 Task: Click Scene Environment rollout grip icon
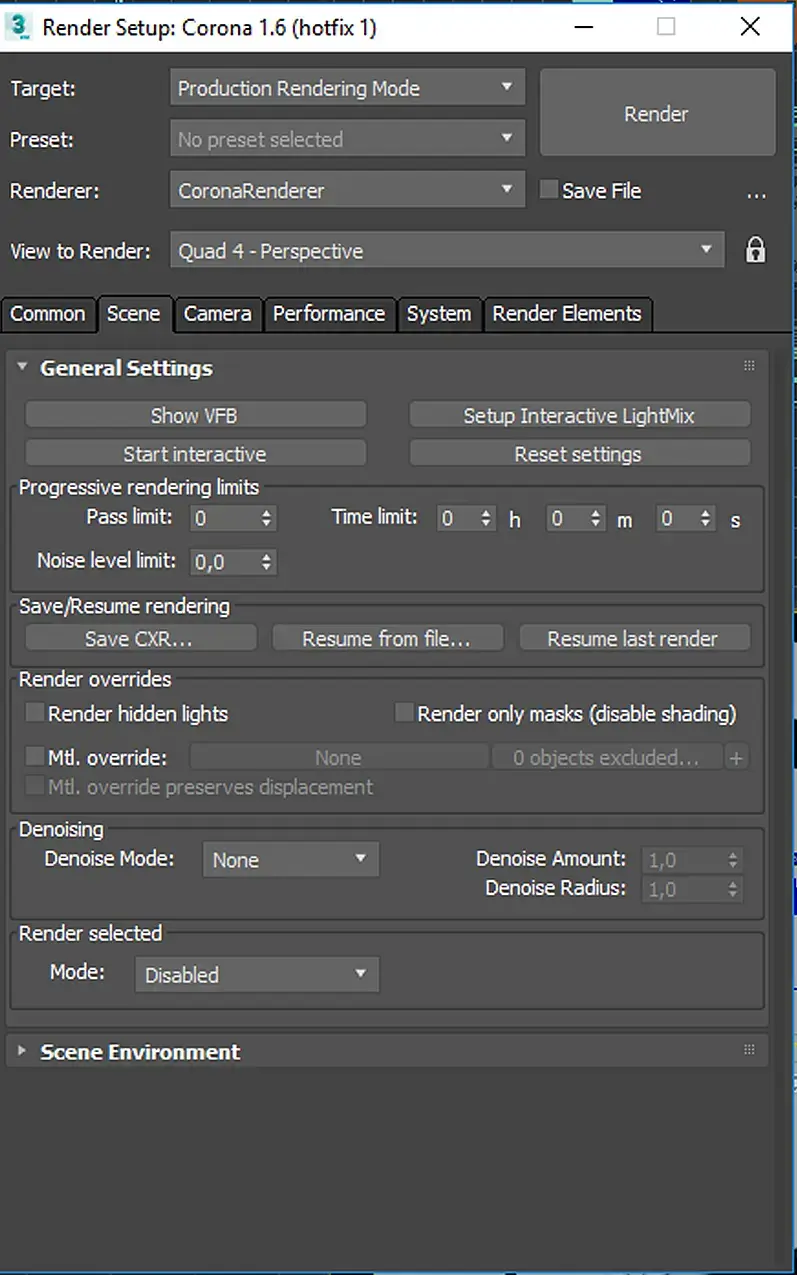tap(749, 1050)
